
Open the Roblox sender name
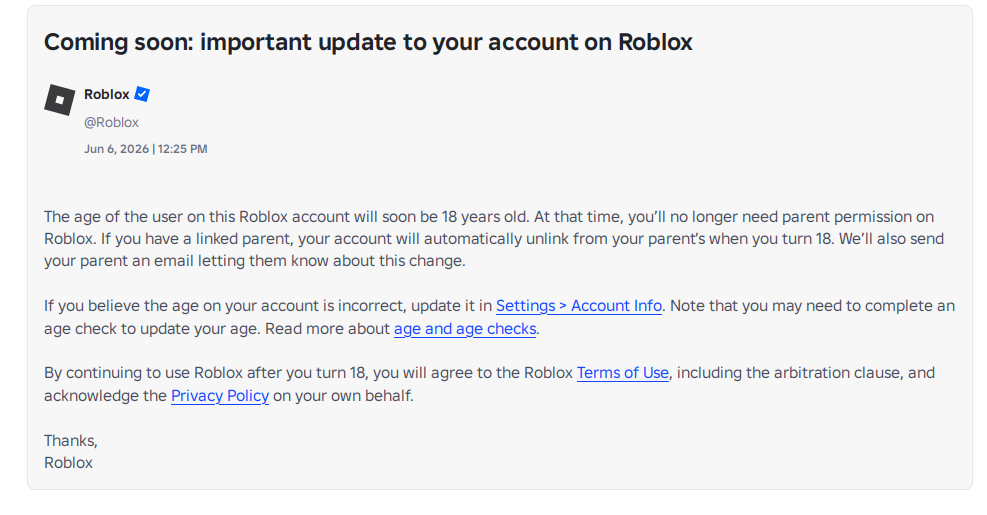click(x=106, y=94)
